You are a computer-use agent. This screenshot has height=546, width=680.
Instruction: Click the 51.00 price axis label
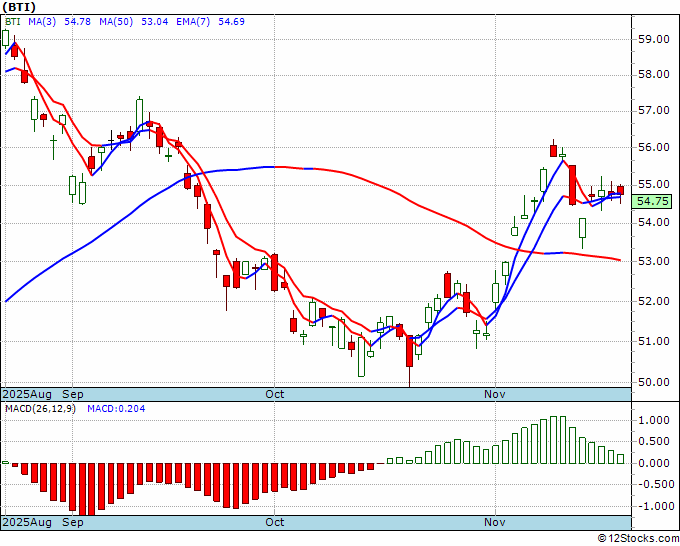click(654, 341)
